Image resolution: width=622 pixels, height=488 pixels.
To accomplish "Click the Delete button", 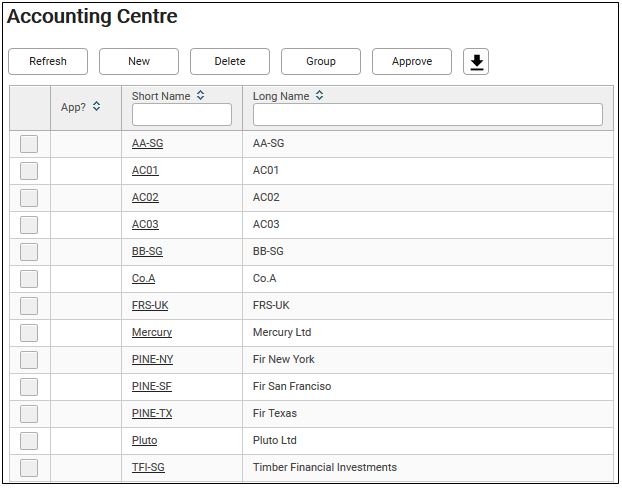I will tap(230, 62).
